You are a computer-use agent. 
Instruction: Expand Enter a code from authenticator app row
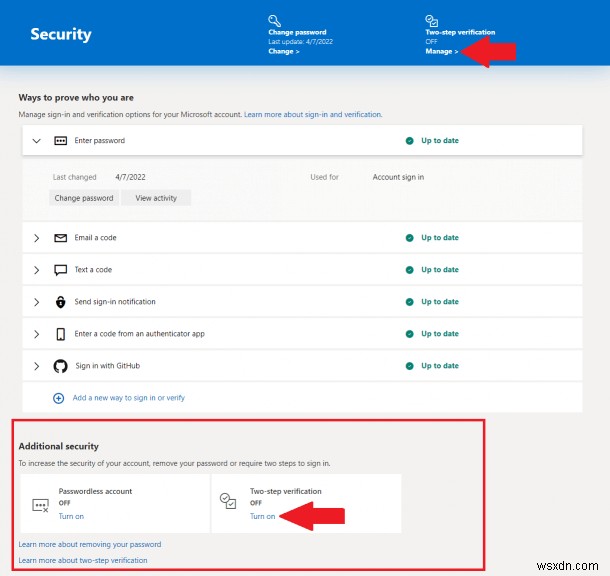(37, 334)
